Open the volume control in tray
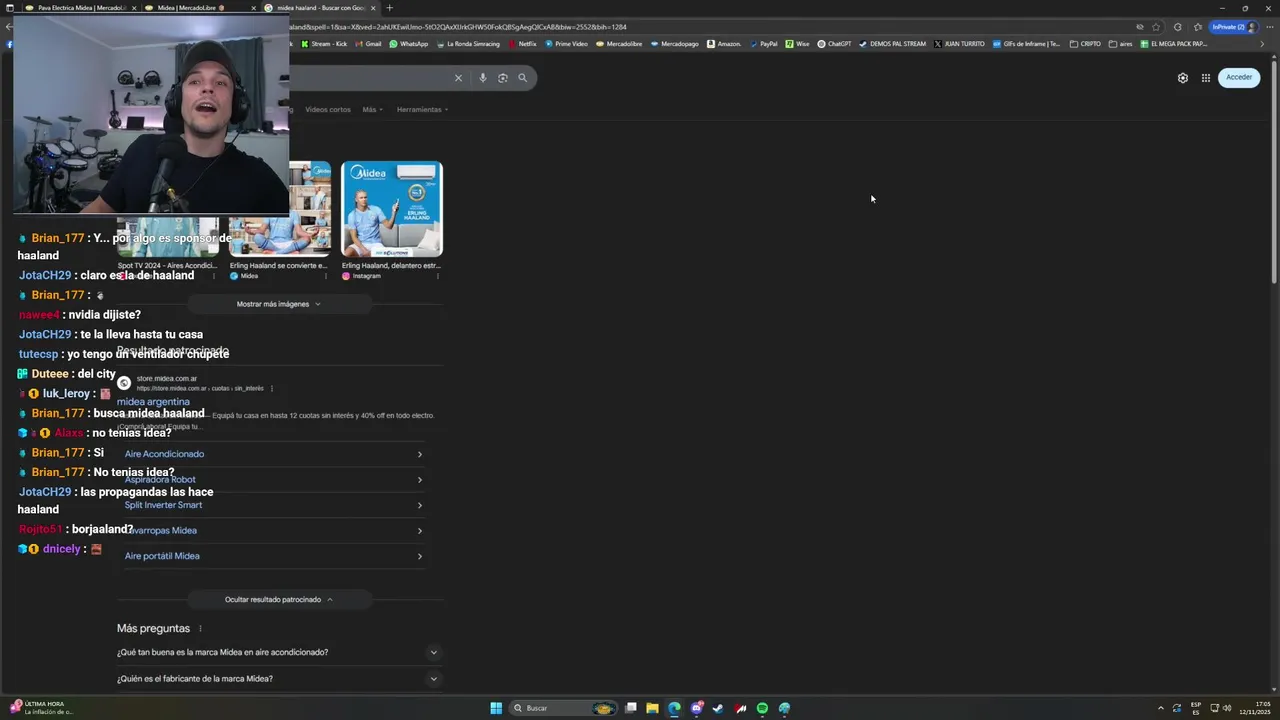The height and width of the screenshot is (720, 1280). click(x=1227, y=708)
